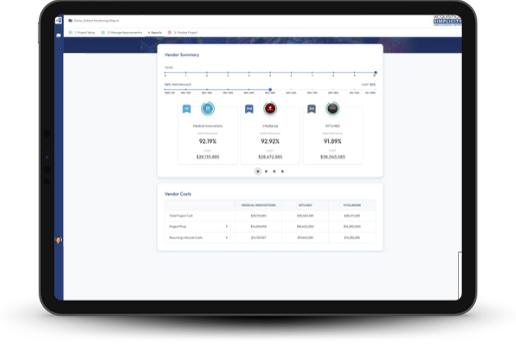Viewport: 516px width, 364px height.
Task: Select the second carousel page dot
Action: pyautogui.click(x=266, y=171)
